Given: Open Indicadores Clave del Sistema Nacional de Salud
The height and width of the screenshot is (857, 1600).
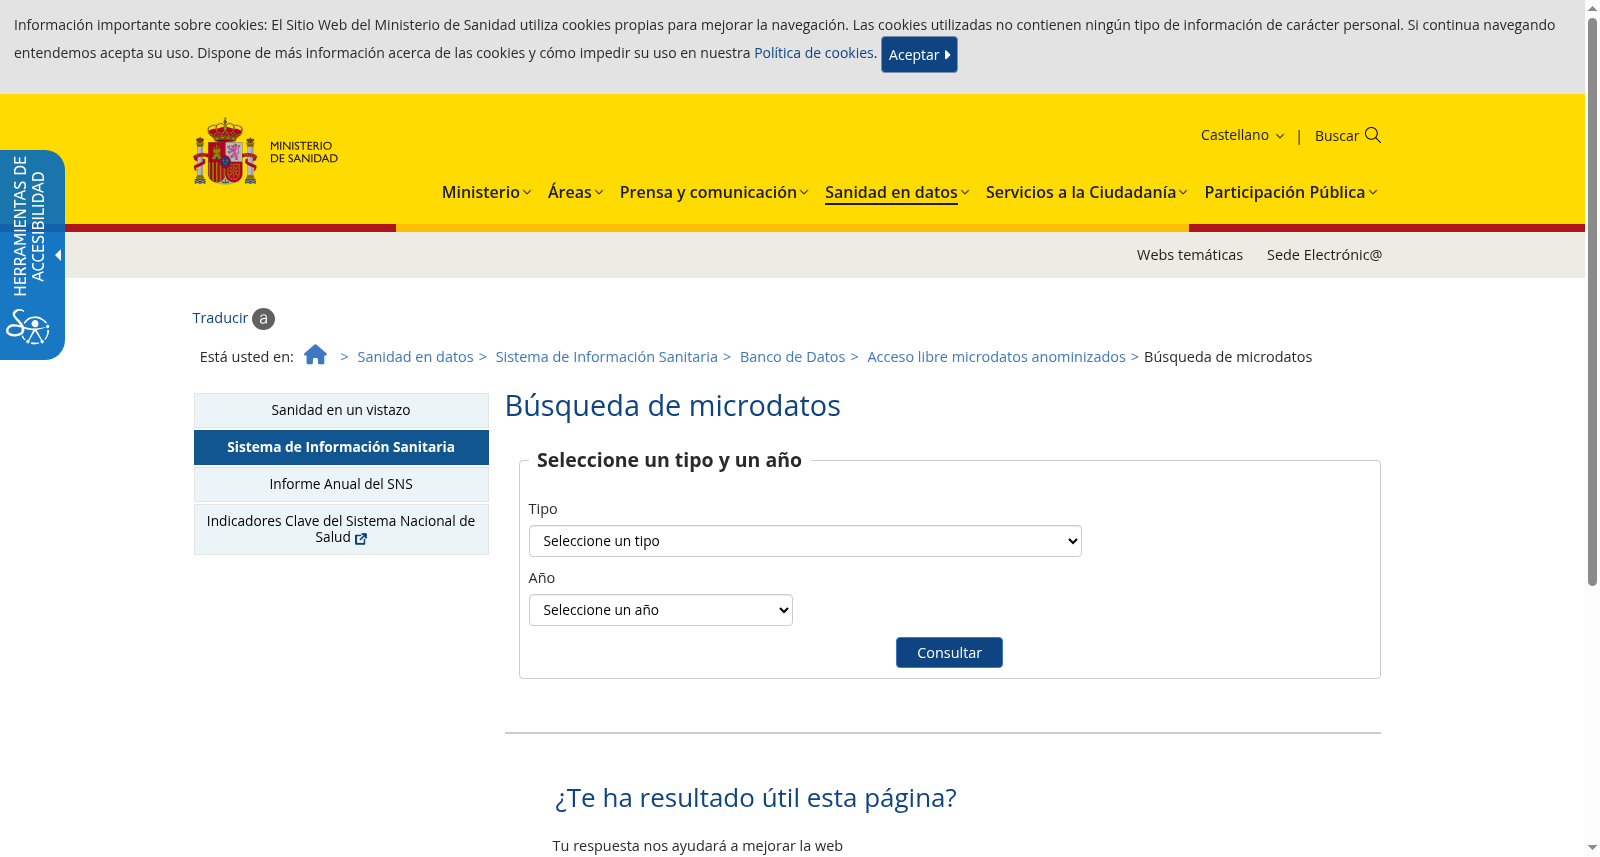Looking at the screenshot, I should tap(341, 529).
